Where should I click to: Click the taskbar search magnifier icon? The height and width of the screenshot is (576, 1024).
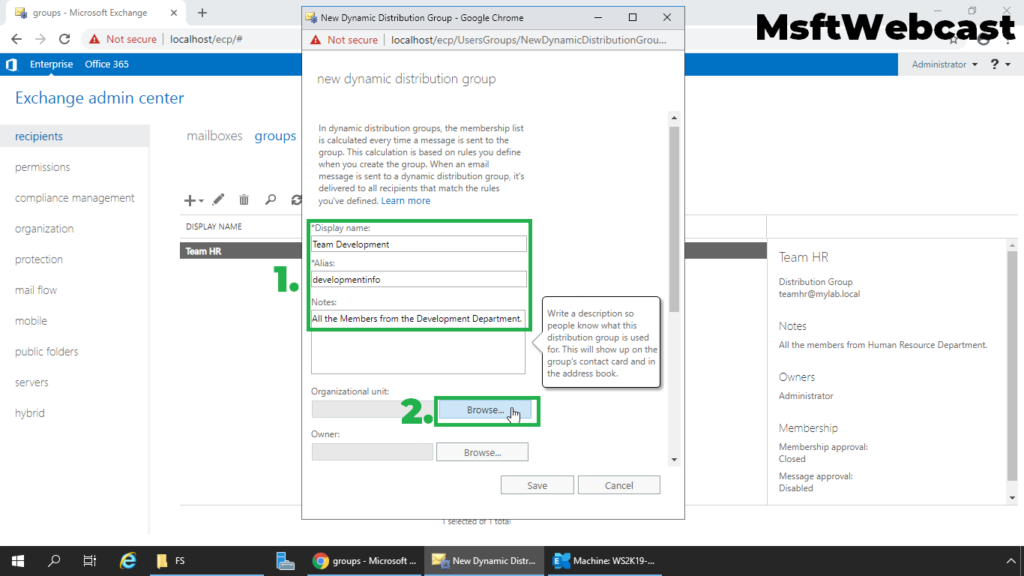click(54, 560)
